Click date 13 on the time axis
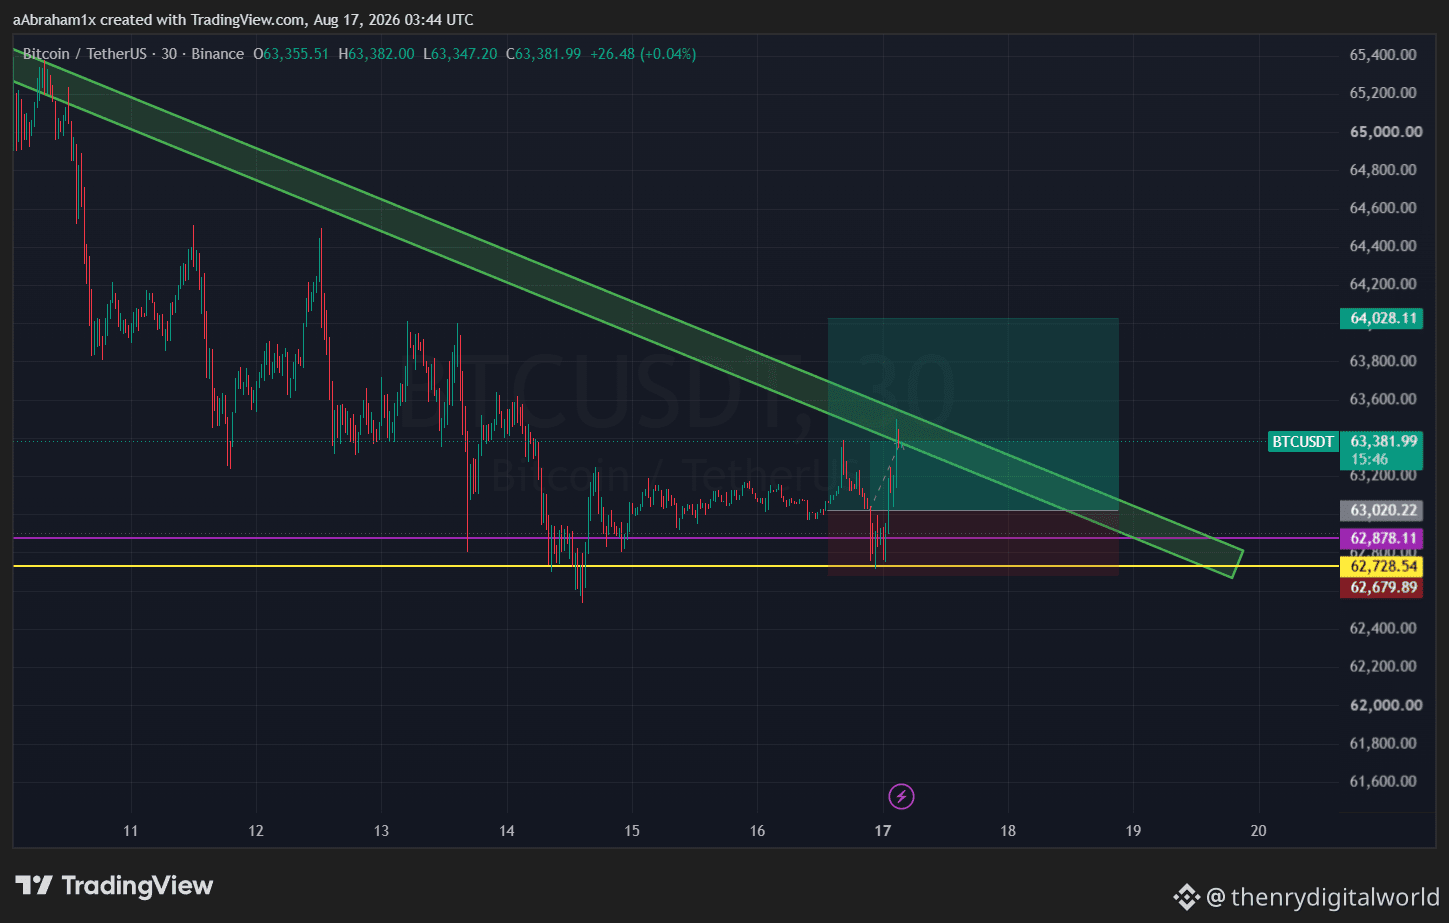The height and width of the screenshot is (923, 1449). coord(381,831)
